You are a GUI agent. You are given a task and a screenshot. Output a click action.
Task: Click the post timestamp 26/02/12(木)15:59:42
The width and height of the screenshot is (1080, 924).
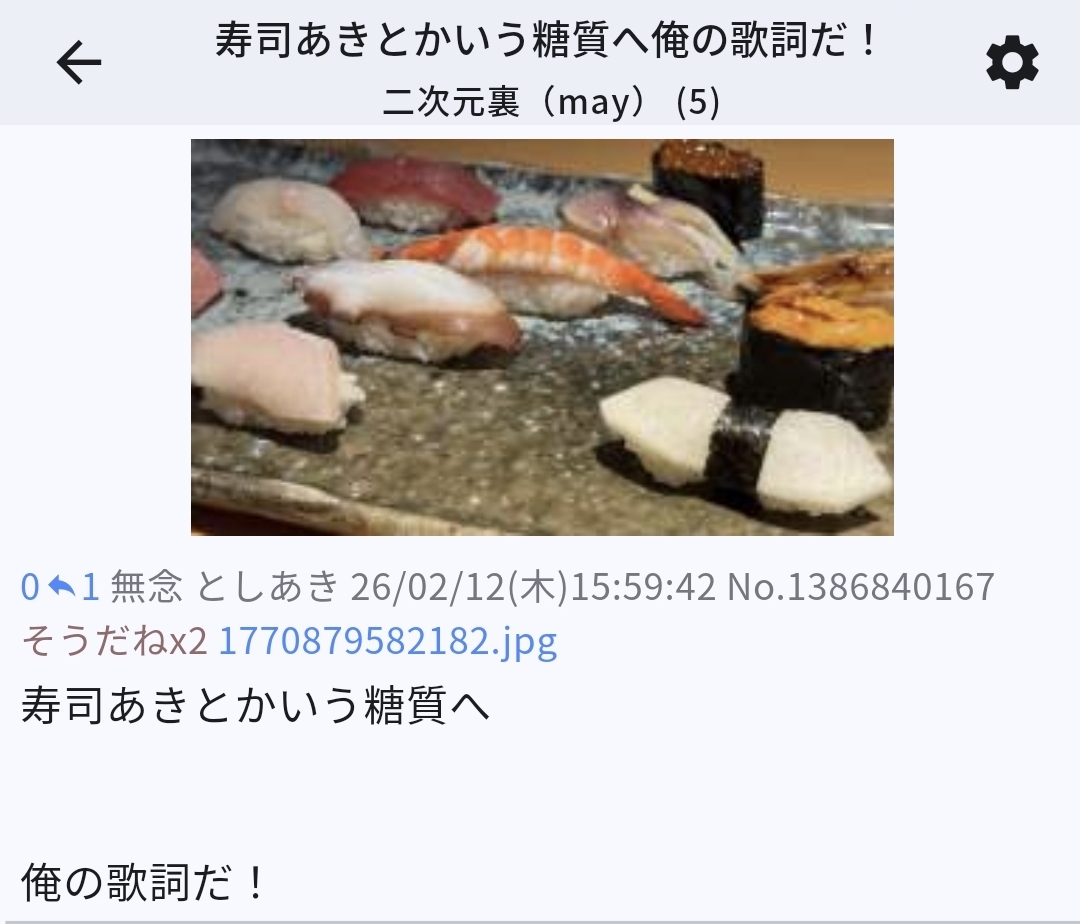pos(533,587)
